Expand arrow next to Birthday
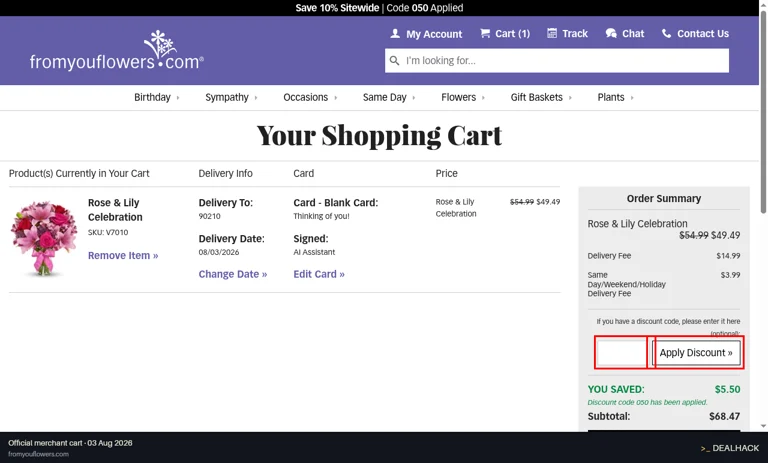The width and height of the screenshot is (768, 463). coord(178,98)
